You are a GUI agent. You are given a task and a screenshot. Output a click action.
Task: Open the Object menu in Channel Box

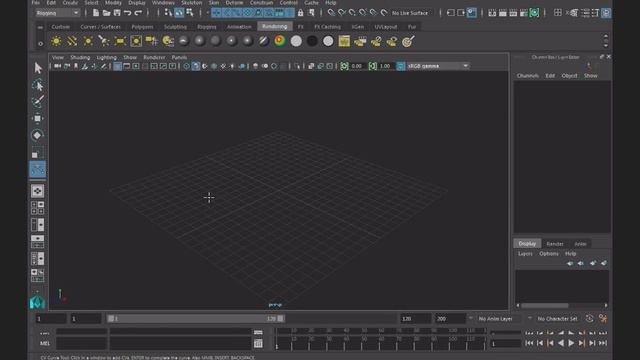(x=569, y=76)
